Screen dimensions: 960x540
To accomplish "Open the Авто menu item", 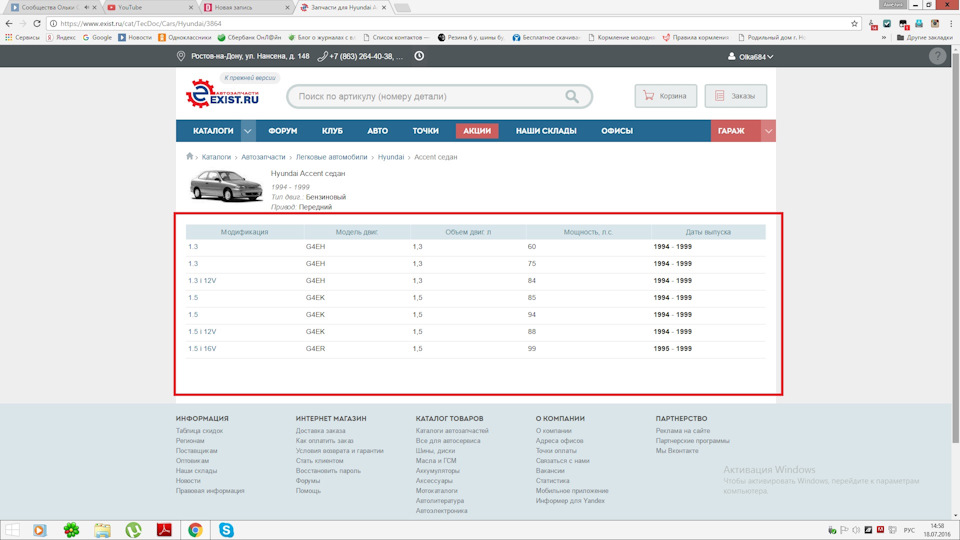I will click(x=377, y=131).
